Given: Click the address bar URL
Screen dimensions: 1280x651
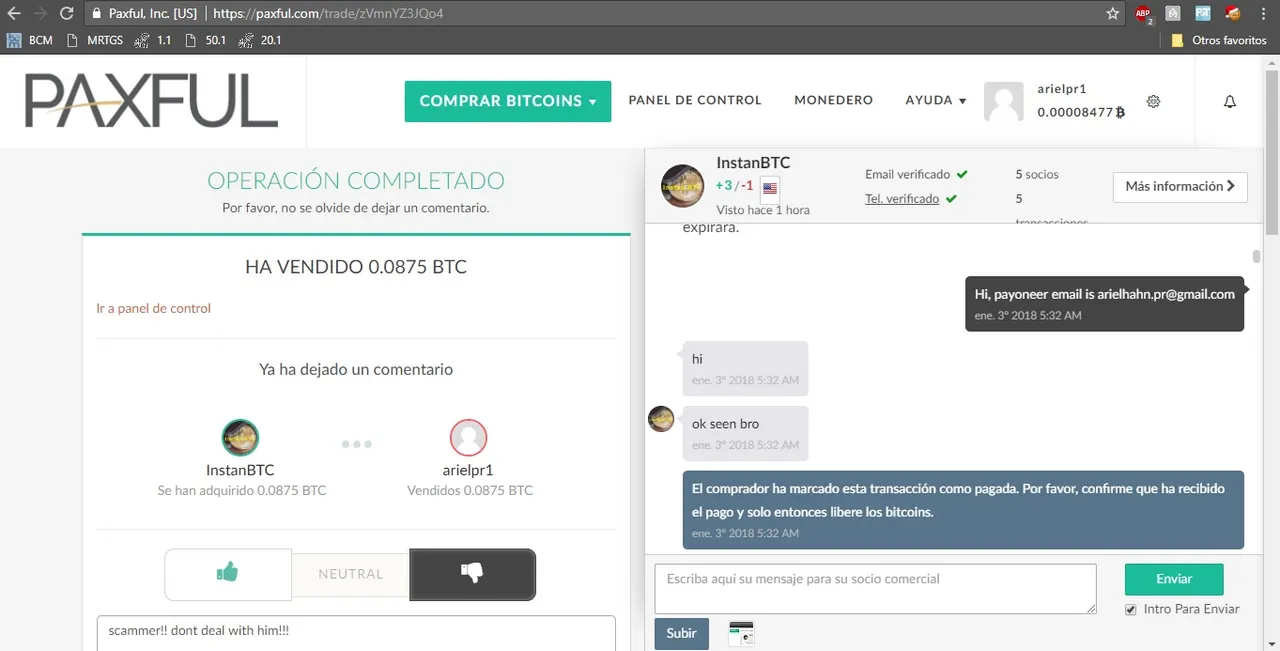Looking at the screenshot, I should tap(328, 14).
